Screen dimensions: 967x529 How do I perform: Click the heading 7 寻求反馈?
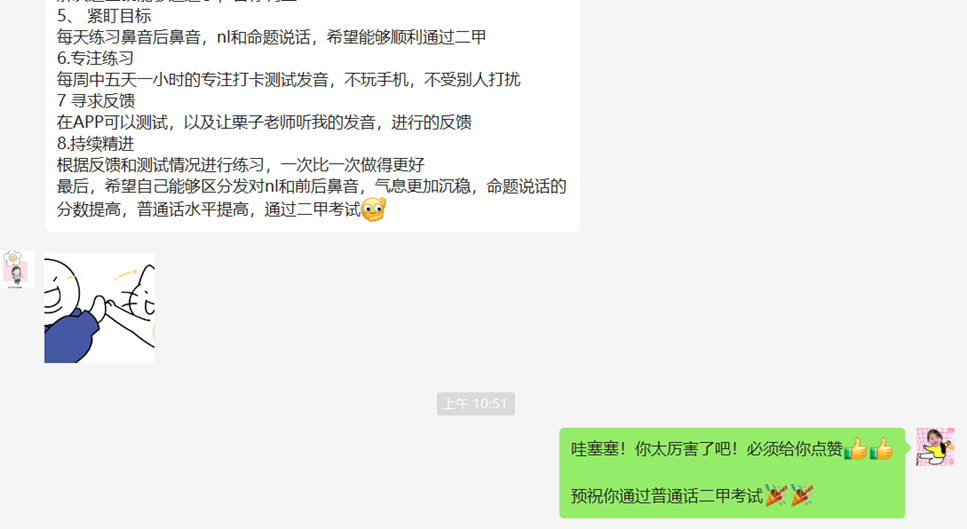point(96,101)
